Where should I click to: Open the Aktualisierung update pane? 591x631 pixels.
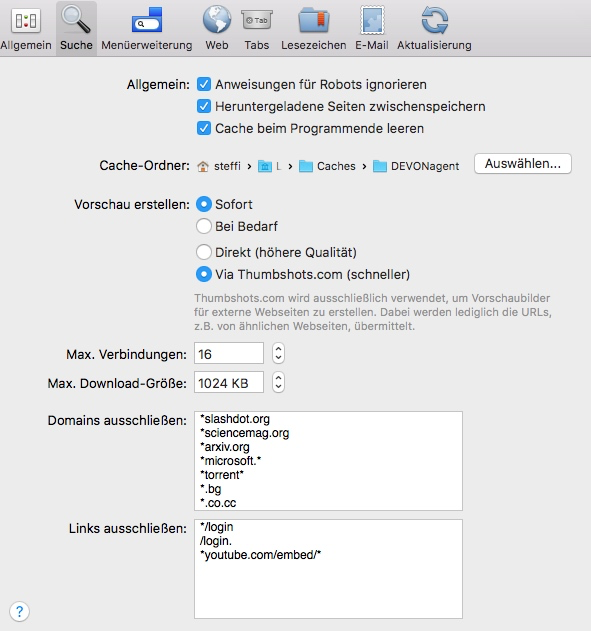[x=434, y=28]
